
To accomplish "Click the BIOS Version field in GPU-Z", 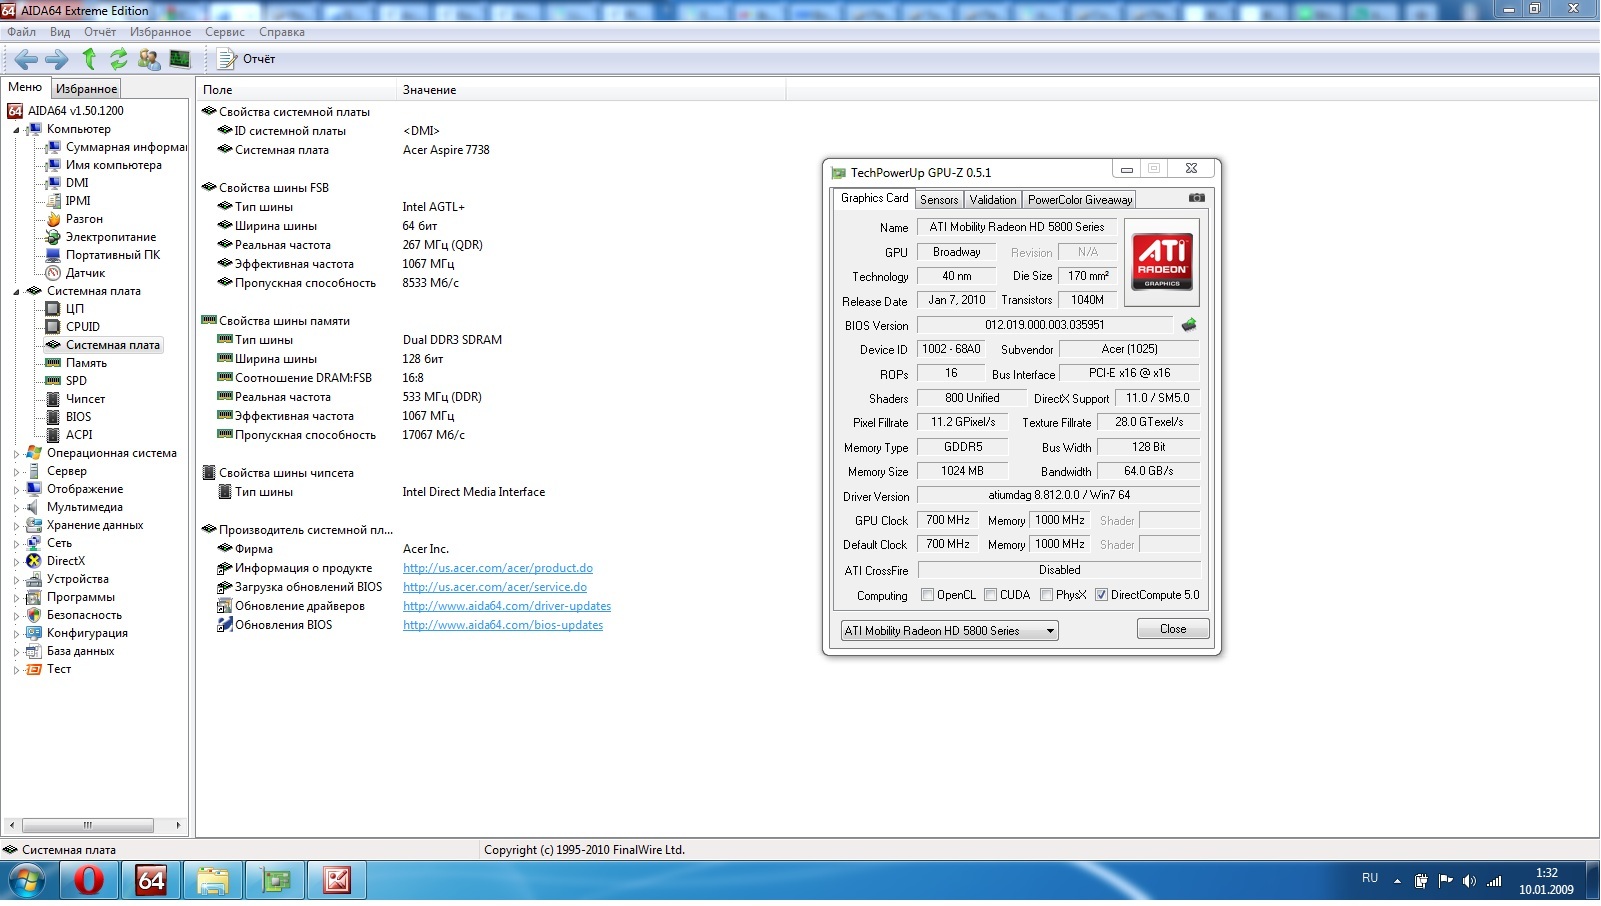I will pos(1045,325).
